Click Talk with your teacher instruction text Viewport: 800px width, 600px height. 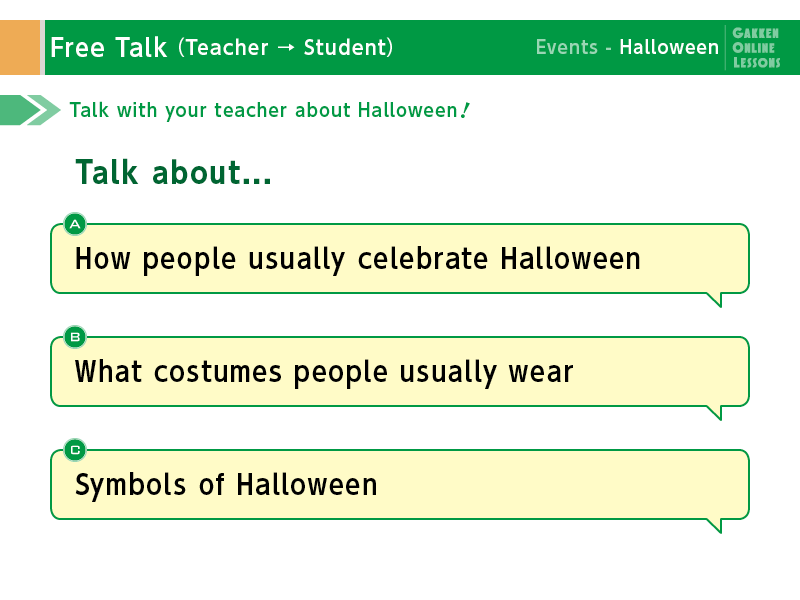click(269, 110)
